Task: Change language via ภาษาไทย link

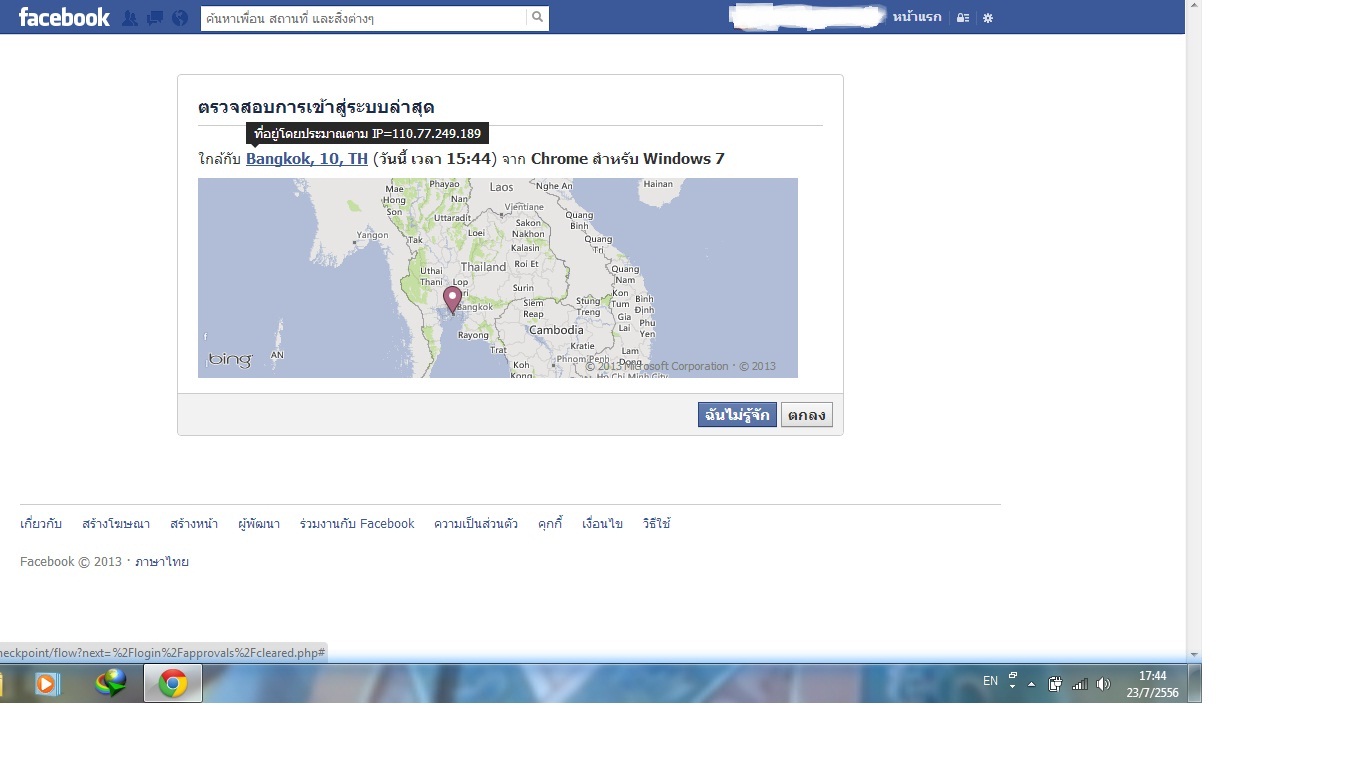Action: [162, 562]
